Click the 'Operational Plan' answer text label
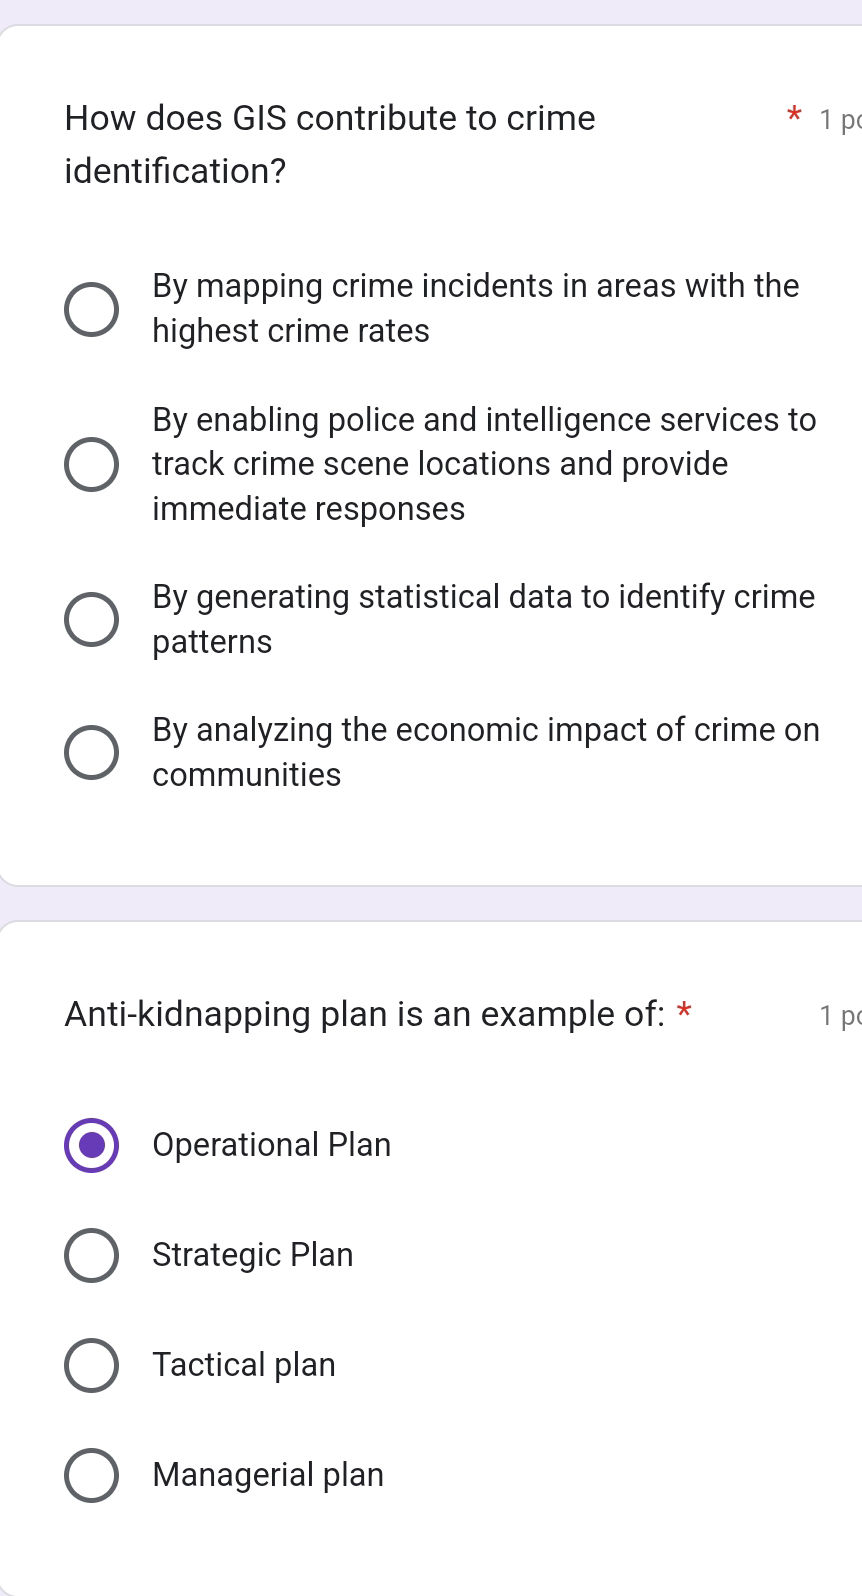This screenshot has height=1596, width=862. tap(271, 1145)
